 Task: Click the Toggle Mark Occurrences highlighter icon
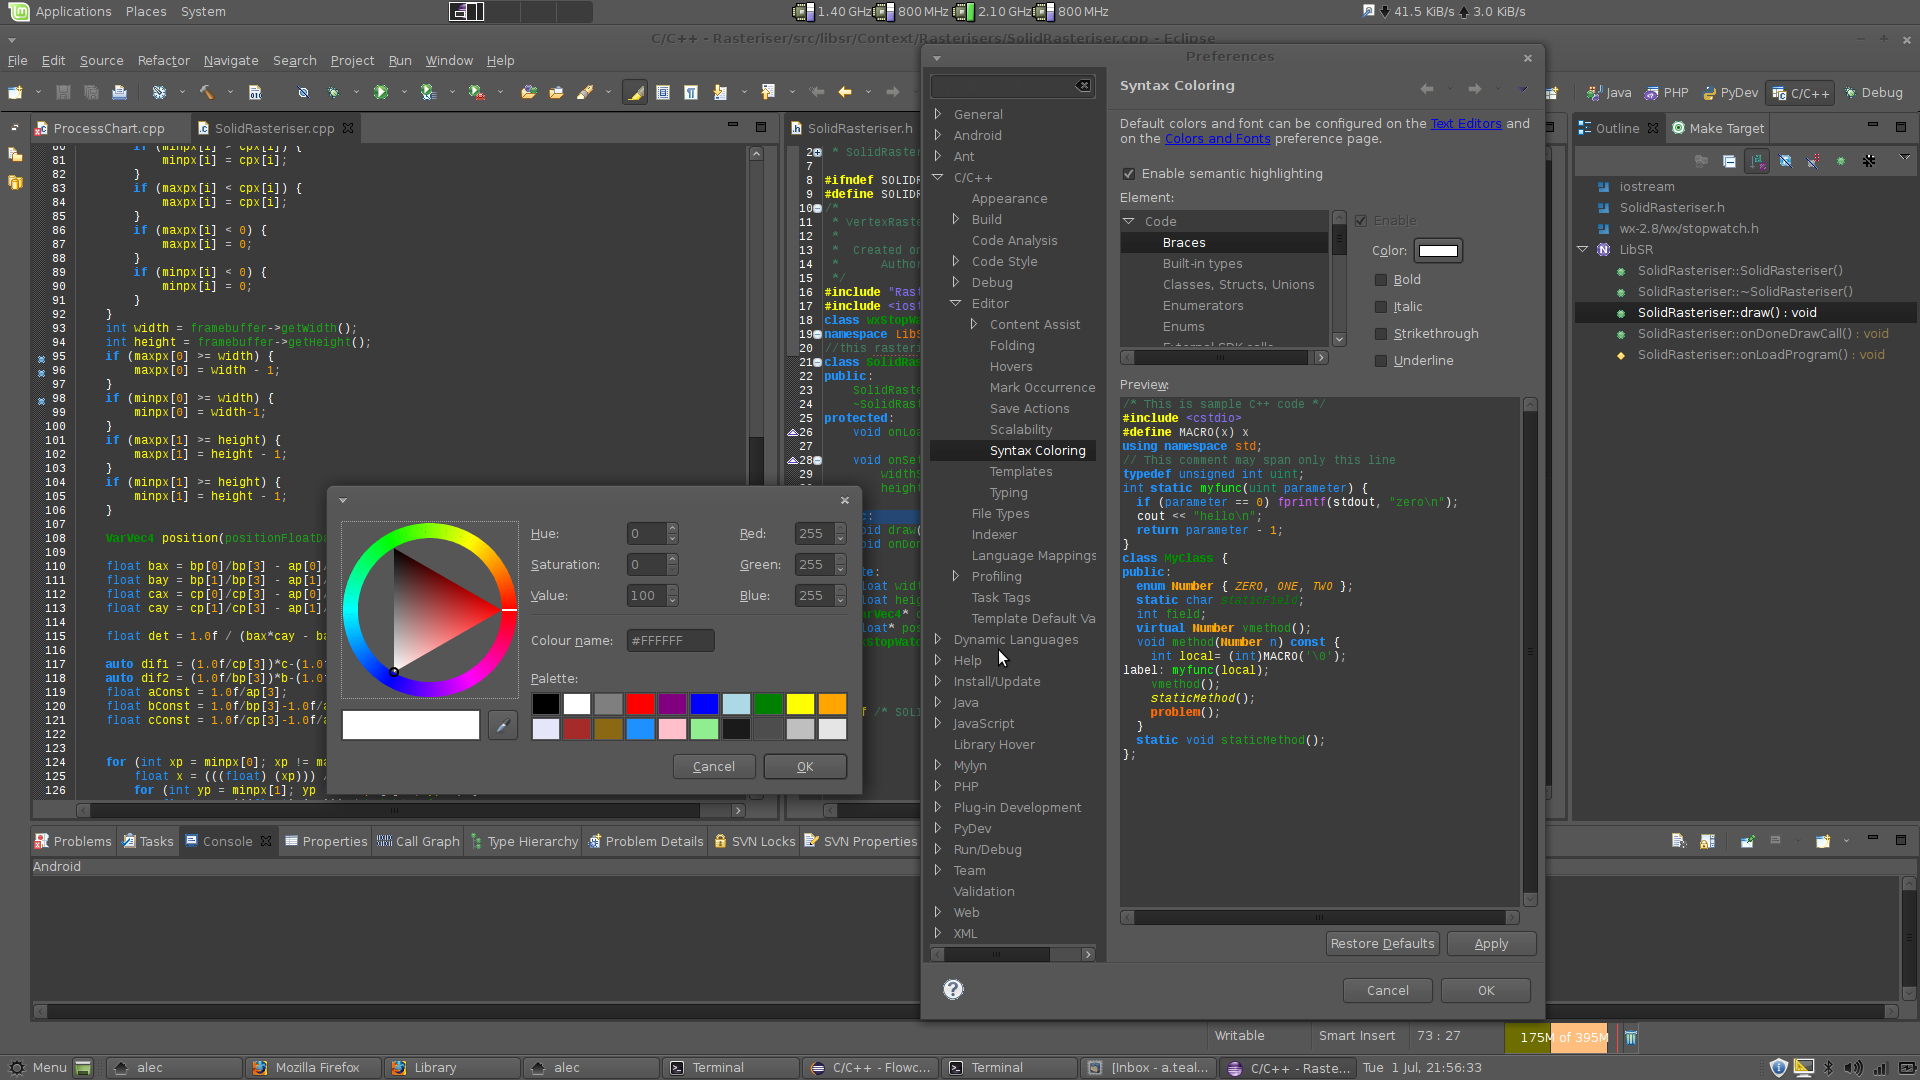(x=635, y=92)
